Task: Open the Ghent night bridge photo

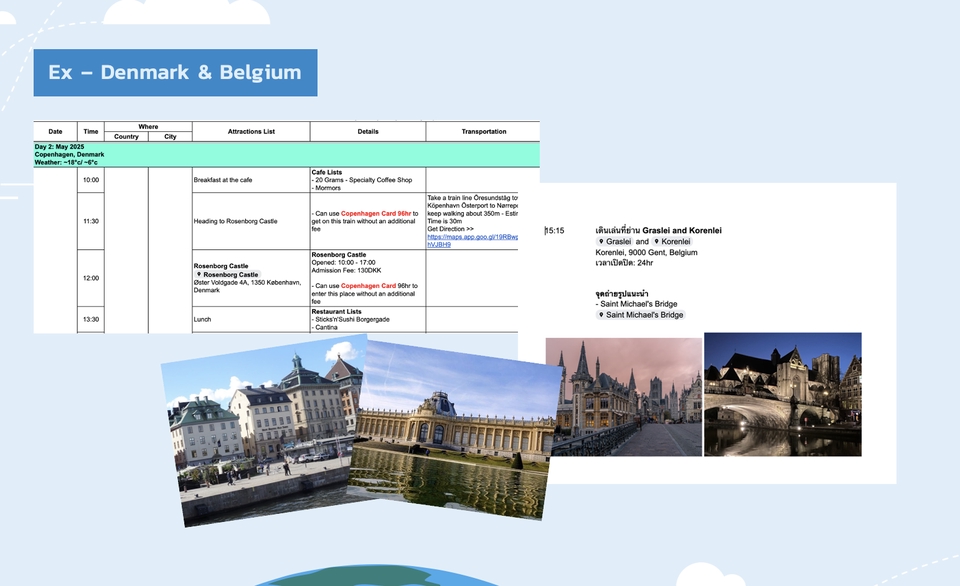Action: pyautogui.click(x=783, y=394)
